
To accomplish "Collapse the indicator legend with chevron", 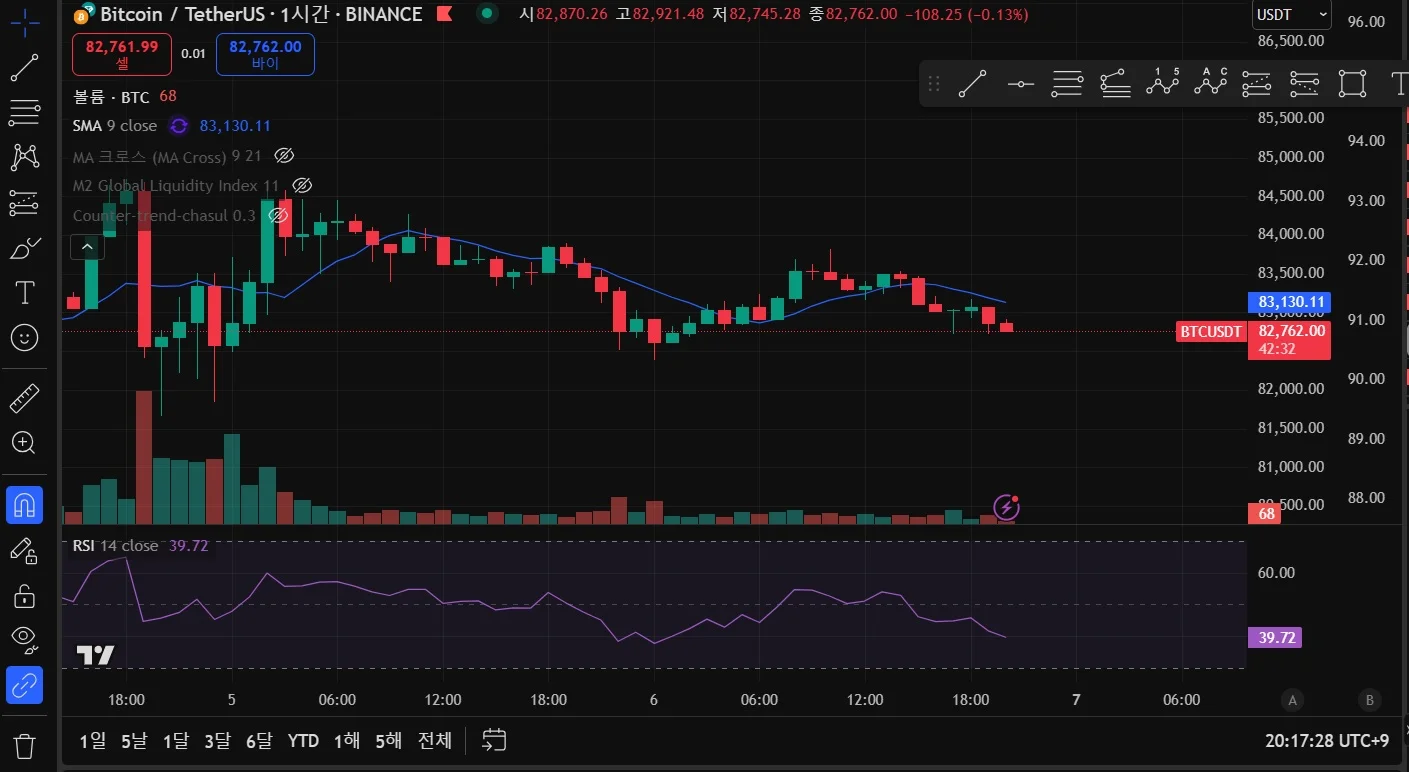I will pyautogui.click(x=87, y=247).
